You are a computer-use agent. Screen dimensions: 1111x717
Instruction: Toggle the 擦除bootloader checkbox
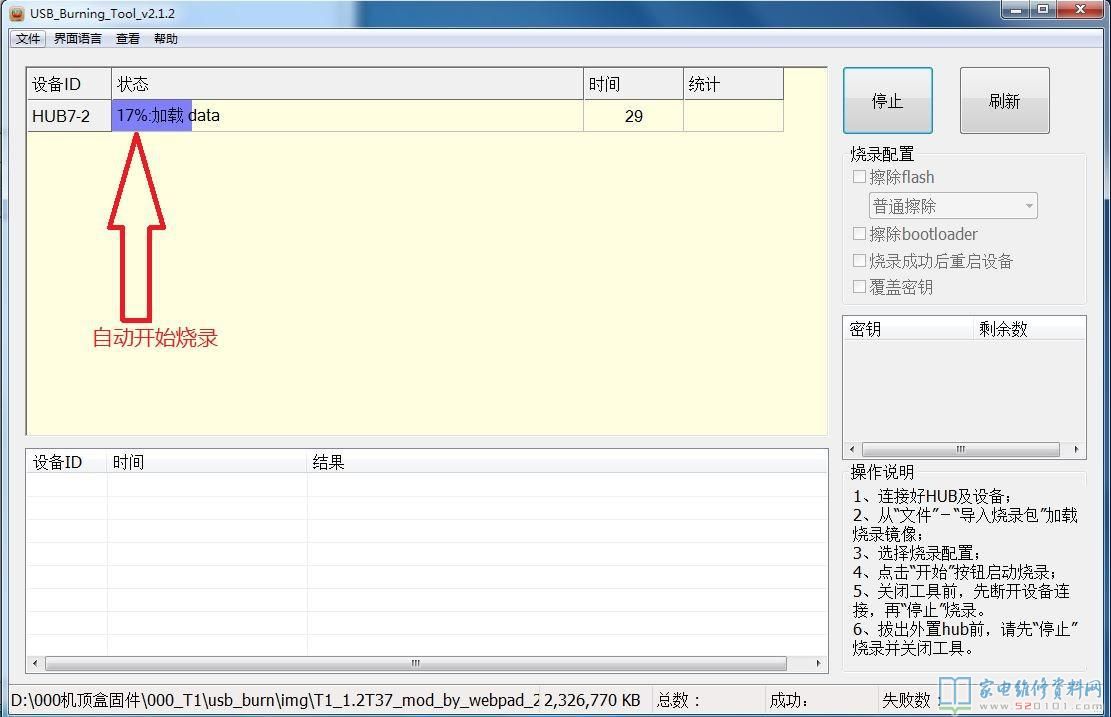pos(859,234)
